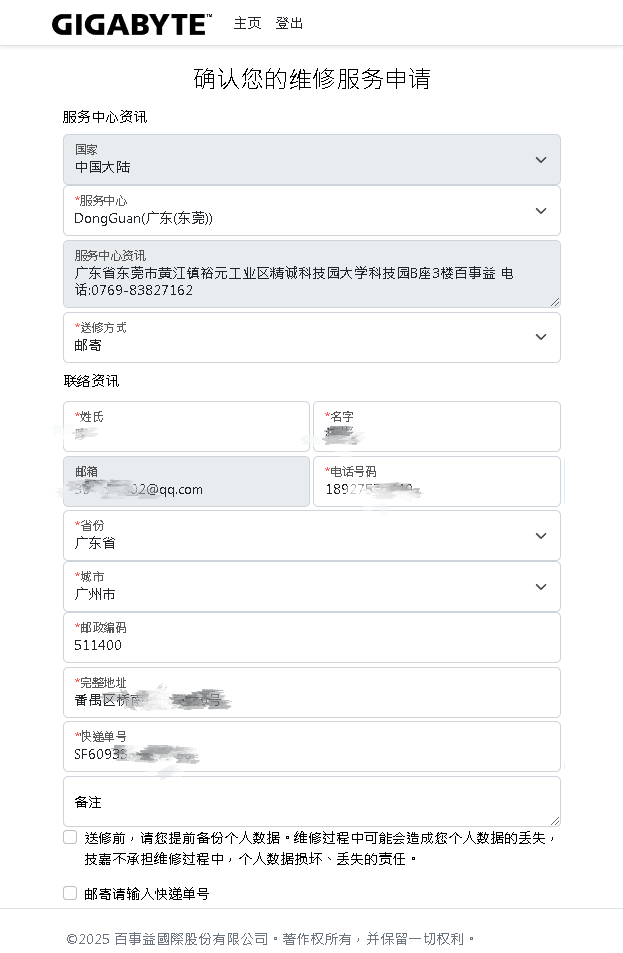623x953 pixels.
Task: Check the 邮寄请输入快递单号 checkbox
Action: (x=70, y=893)
